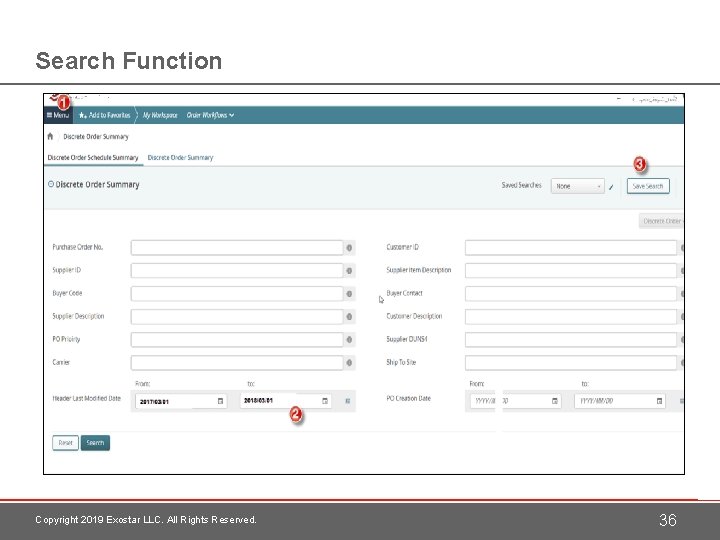Switch to Discrete Order Schedule Summary tab
Viewport: 720px width, 540px height.
click(93, 158)
